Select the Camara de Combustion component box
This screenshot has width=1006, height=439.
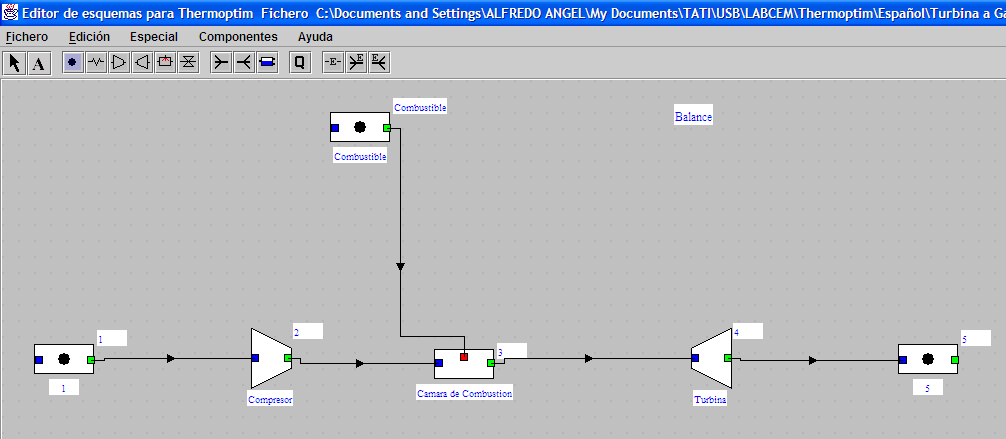pos(464,364)
